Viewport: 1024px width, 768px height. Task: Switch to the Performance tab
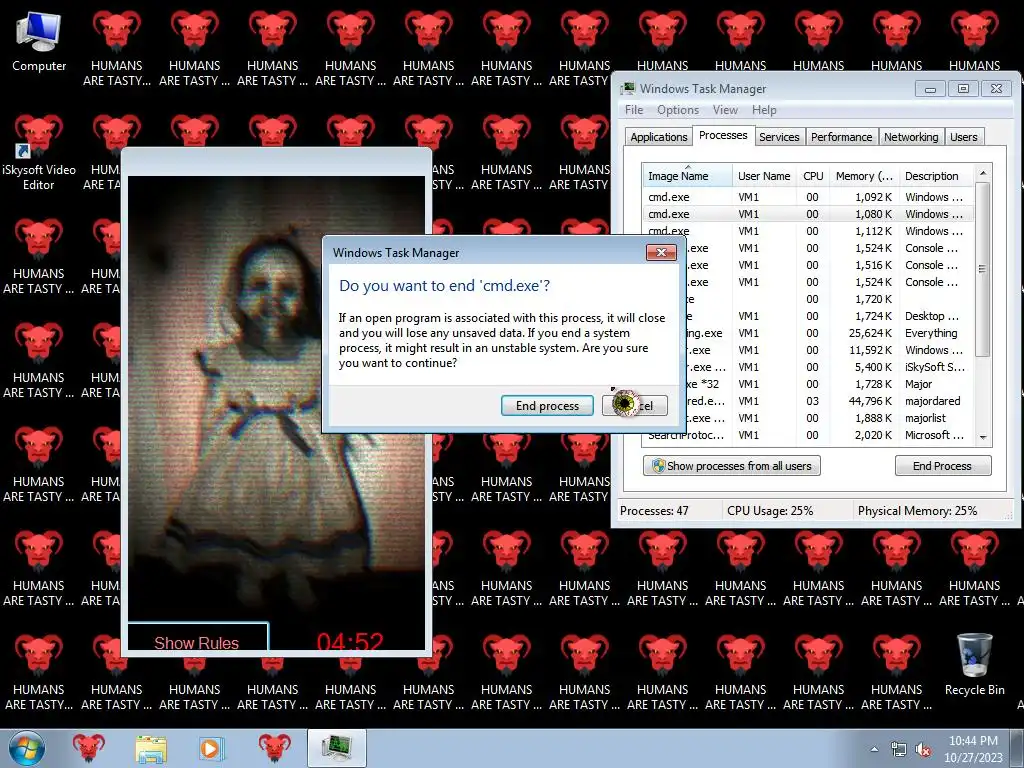click(841, 136)
